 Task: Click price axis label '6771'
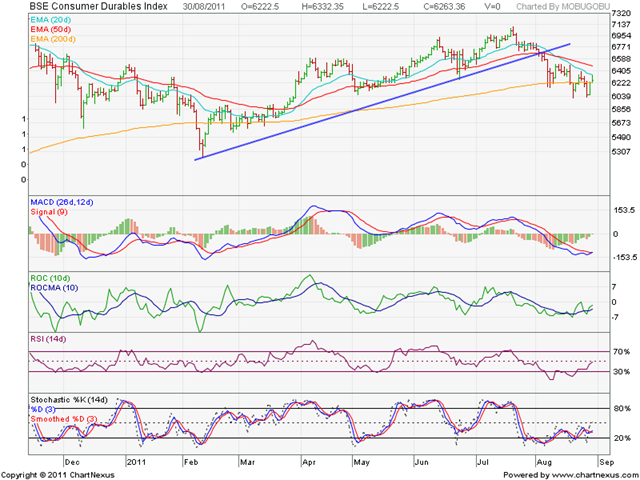click(x=620, y=47)
